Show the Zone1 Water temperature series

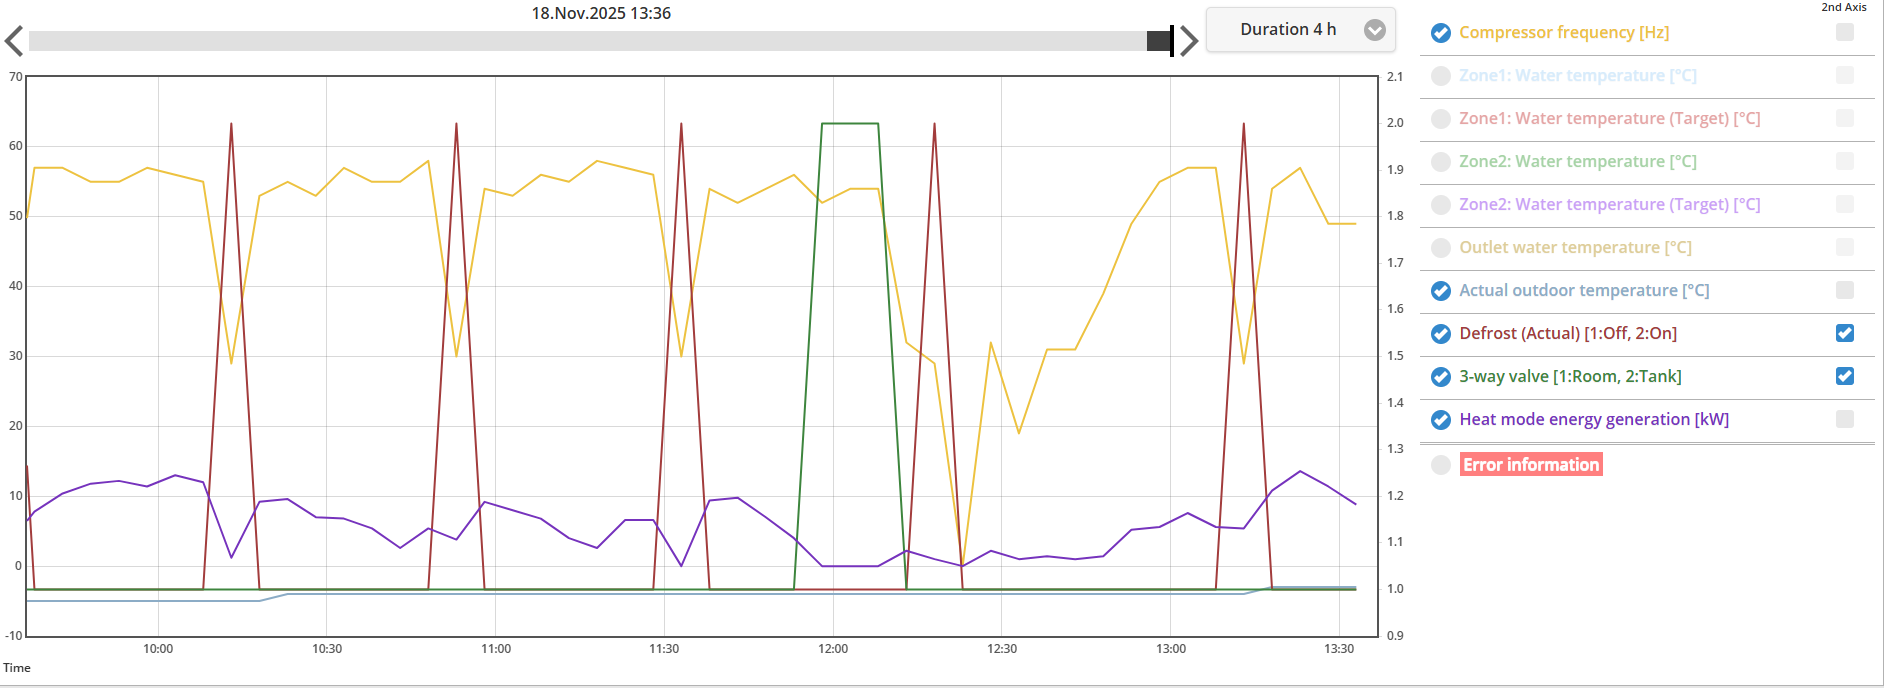click(1441, 76)
